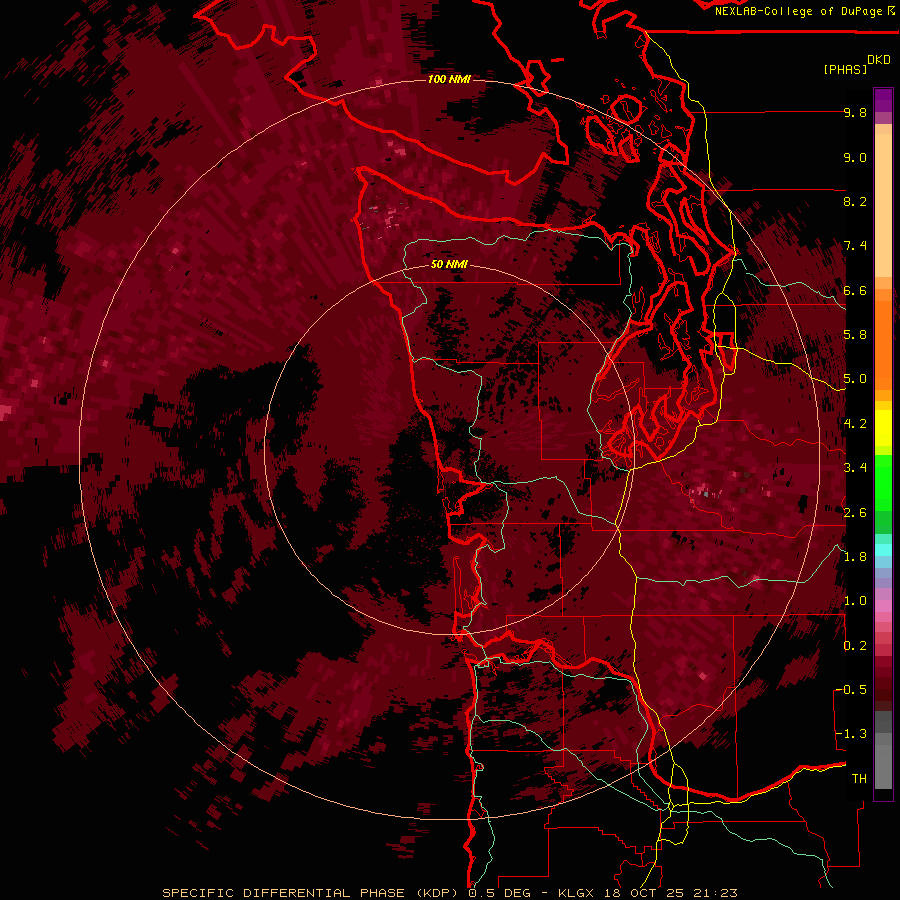
Task: Click the 4.2 scale value
Action: (x=855, y=424)
